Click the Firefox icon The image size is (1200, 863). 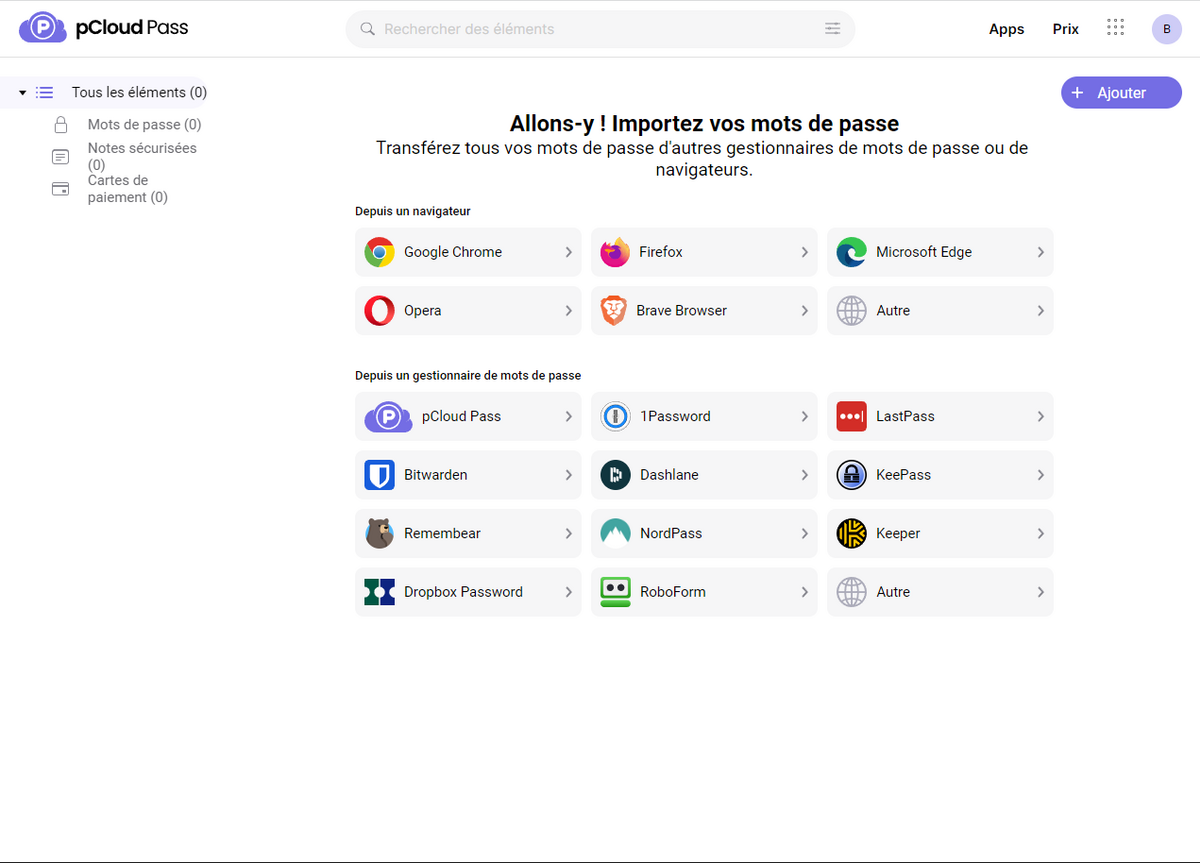615,252
